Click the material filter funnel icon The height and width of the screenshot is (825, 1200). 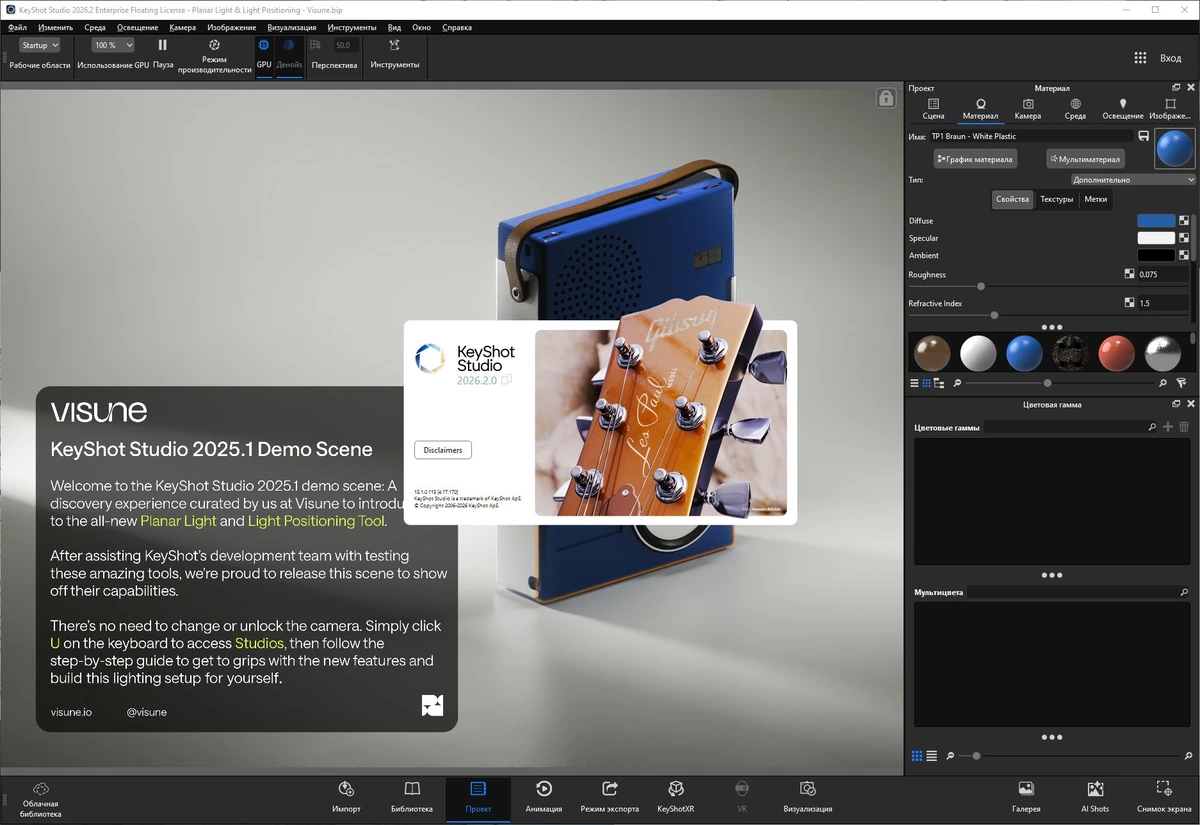click(1181, 383)
